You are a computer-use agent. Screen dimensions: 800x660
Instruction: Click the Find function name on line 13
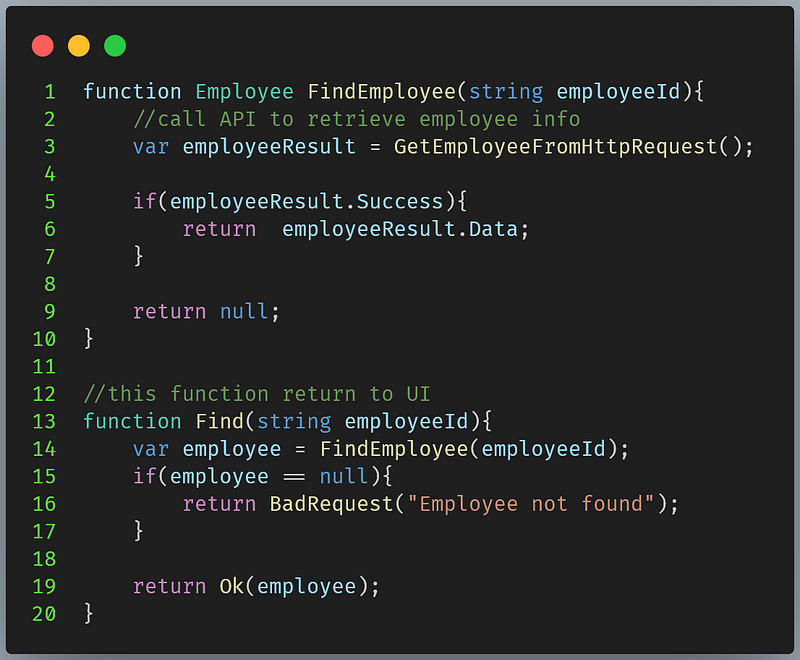click(x=219, y=422)
